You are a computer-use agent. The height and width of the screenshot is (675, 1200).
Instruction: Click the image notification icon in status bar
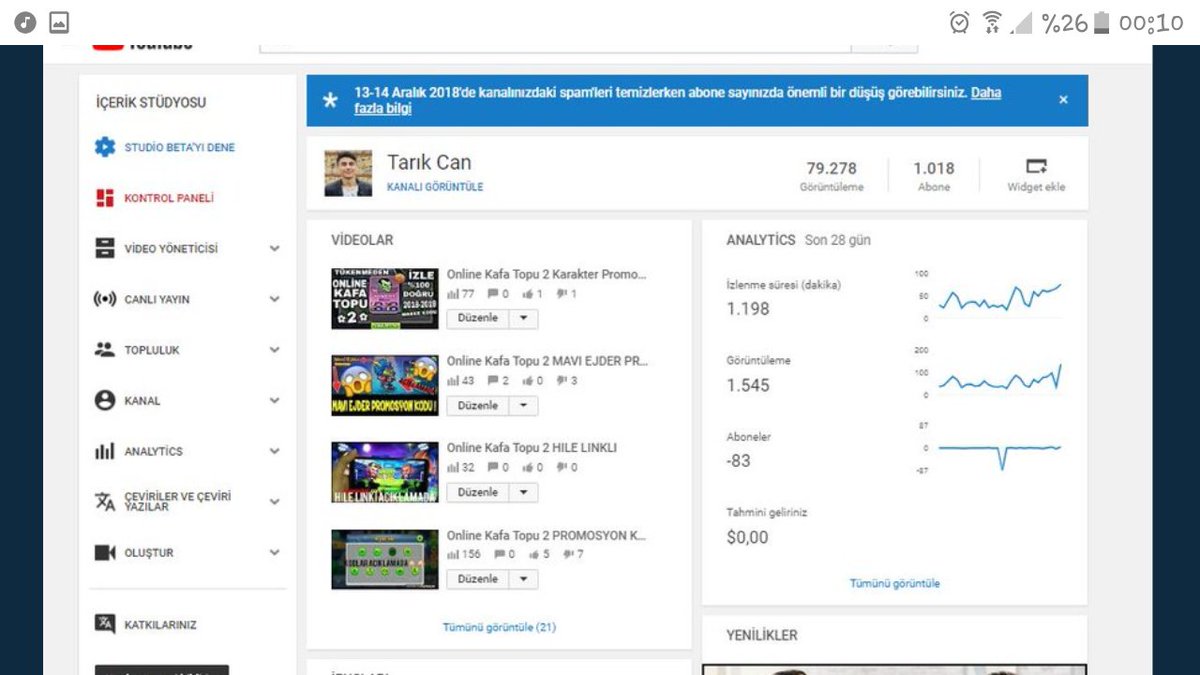(x=59, y=22)
